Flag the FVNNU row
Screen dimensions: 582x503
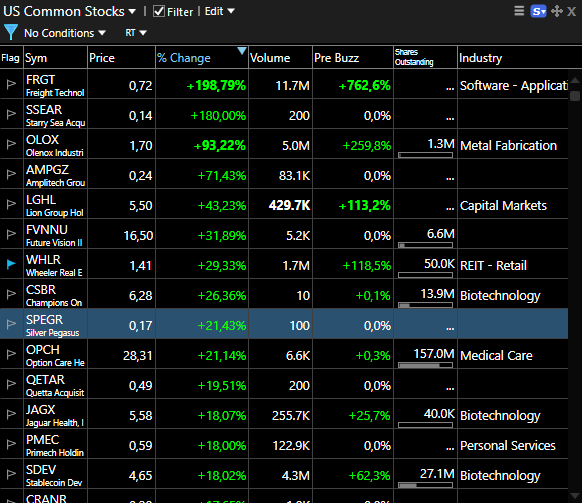[x=11, y=234]
